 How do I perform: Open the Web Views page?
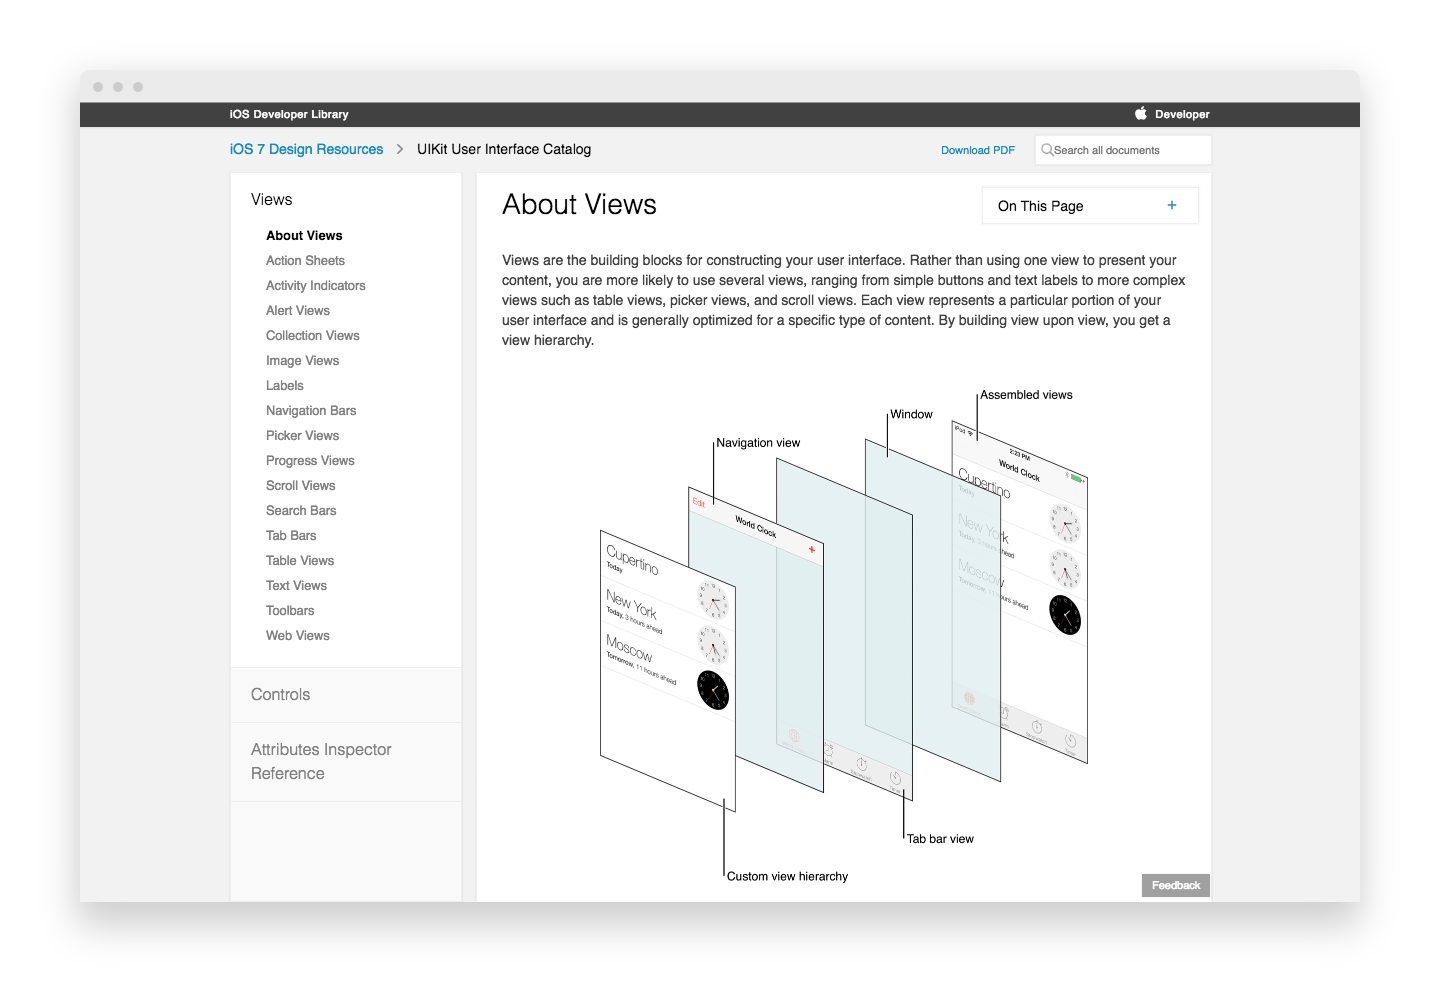297,635
